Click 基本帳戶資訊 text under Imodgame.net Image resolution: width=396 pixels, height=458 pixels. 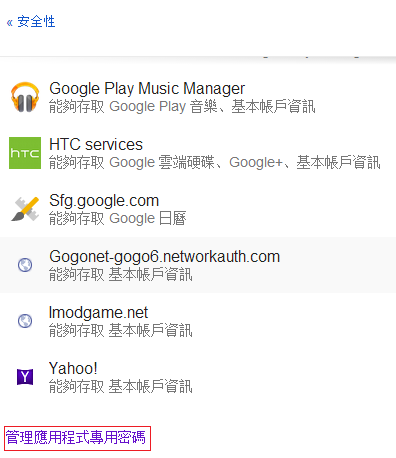pos(151,331)
